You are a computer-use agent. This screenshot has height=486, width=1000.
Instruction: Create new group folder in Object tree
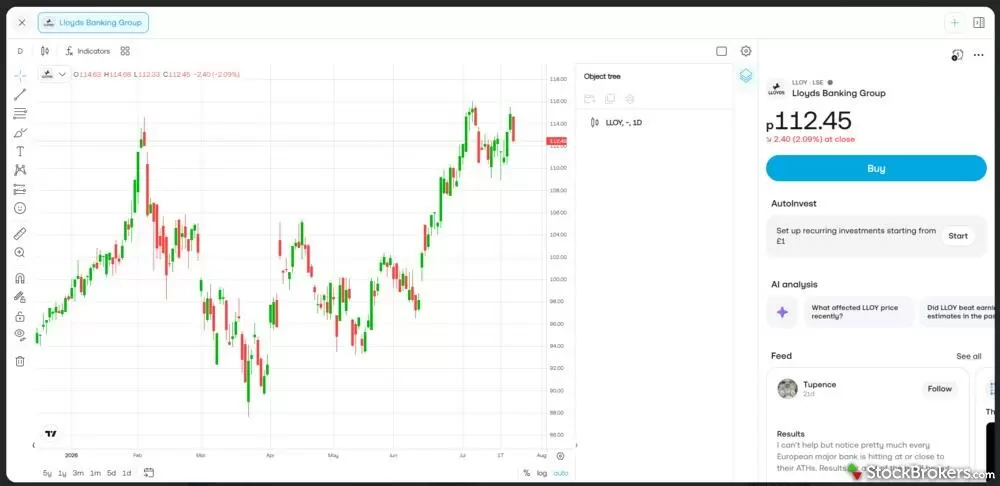(589, 99)
